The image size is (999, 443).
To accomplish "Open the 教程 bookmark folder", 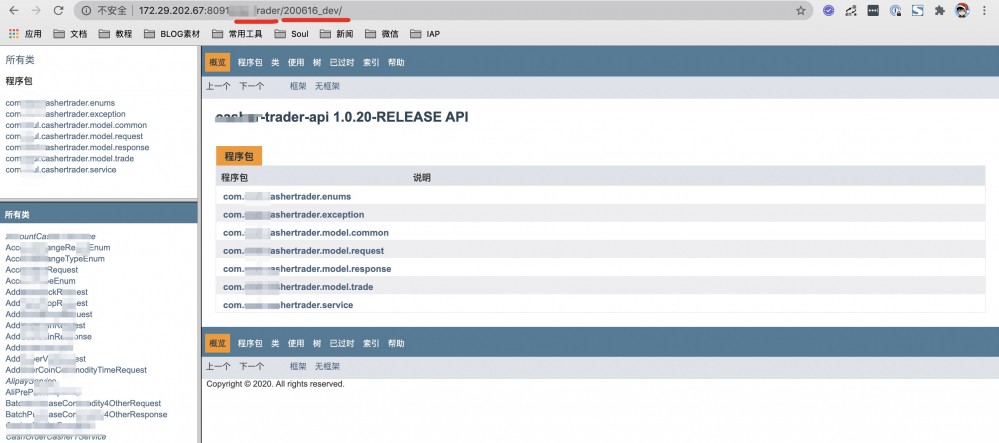I will [x=115, y=34].
